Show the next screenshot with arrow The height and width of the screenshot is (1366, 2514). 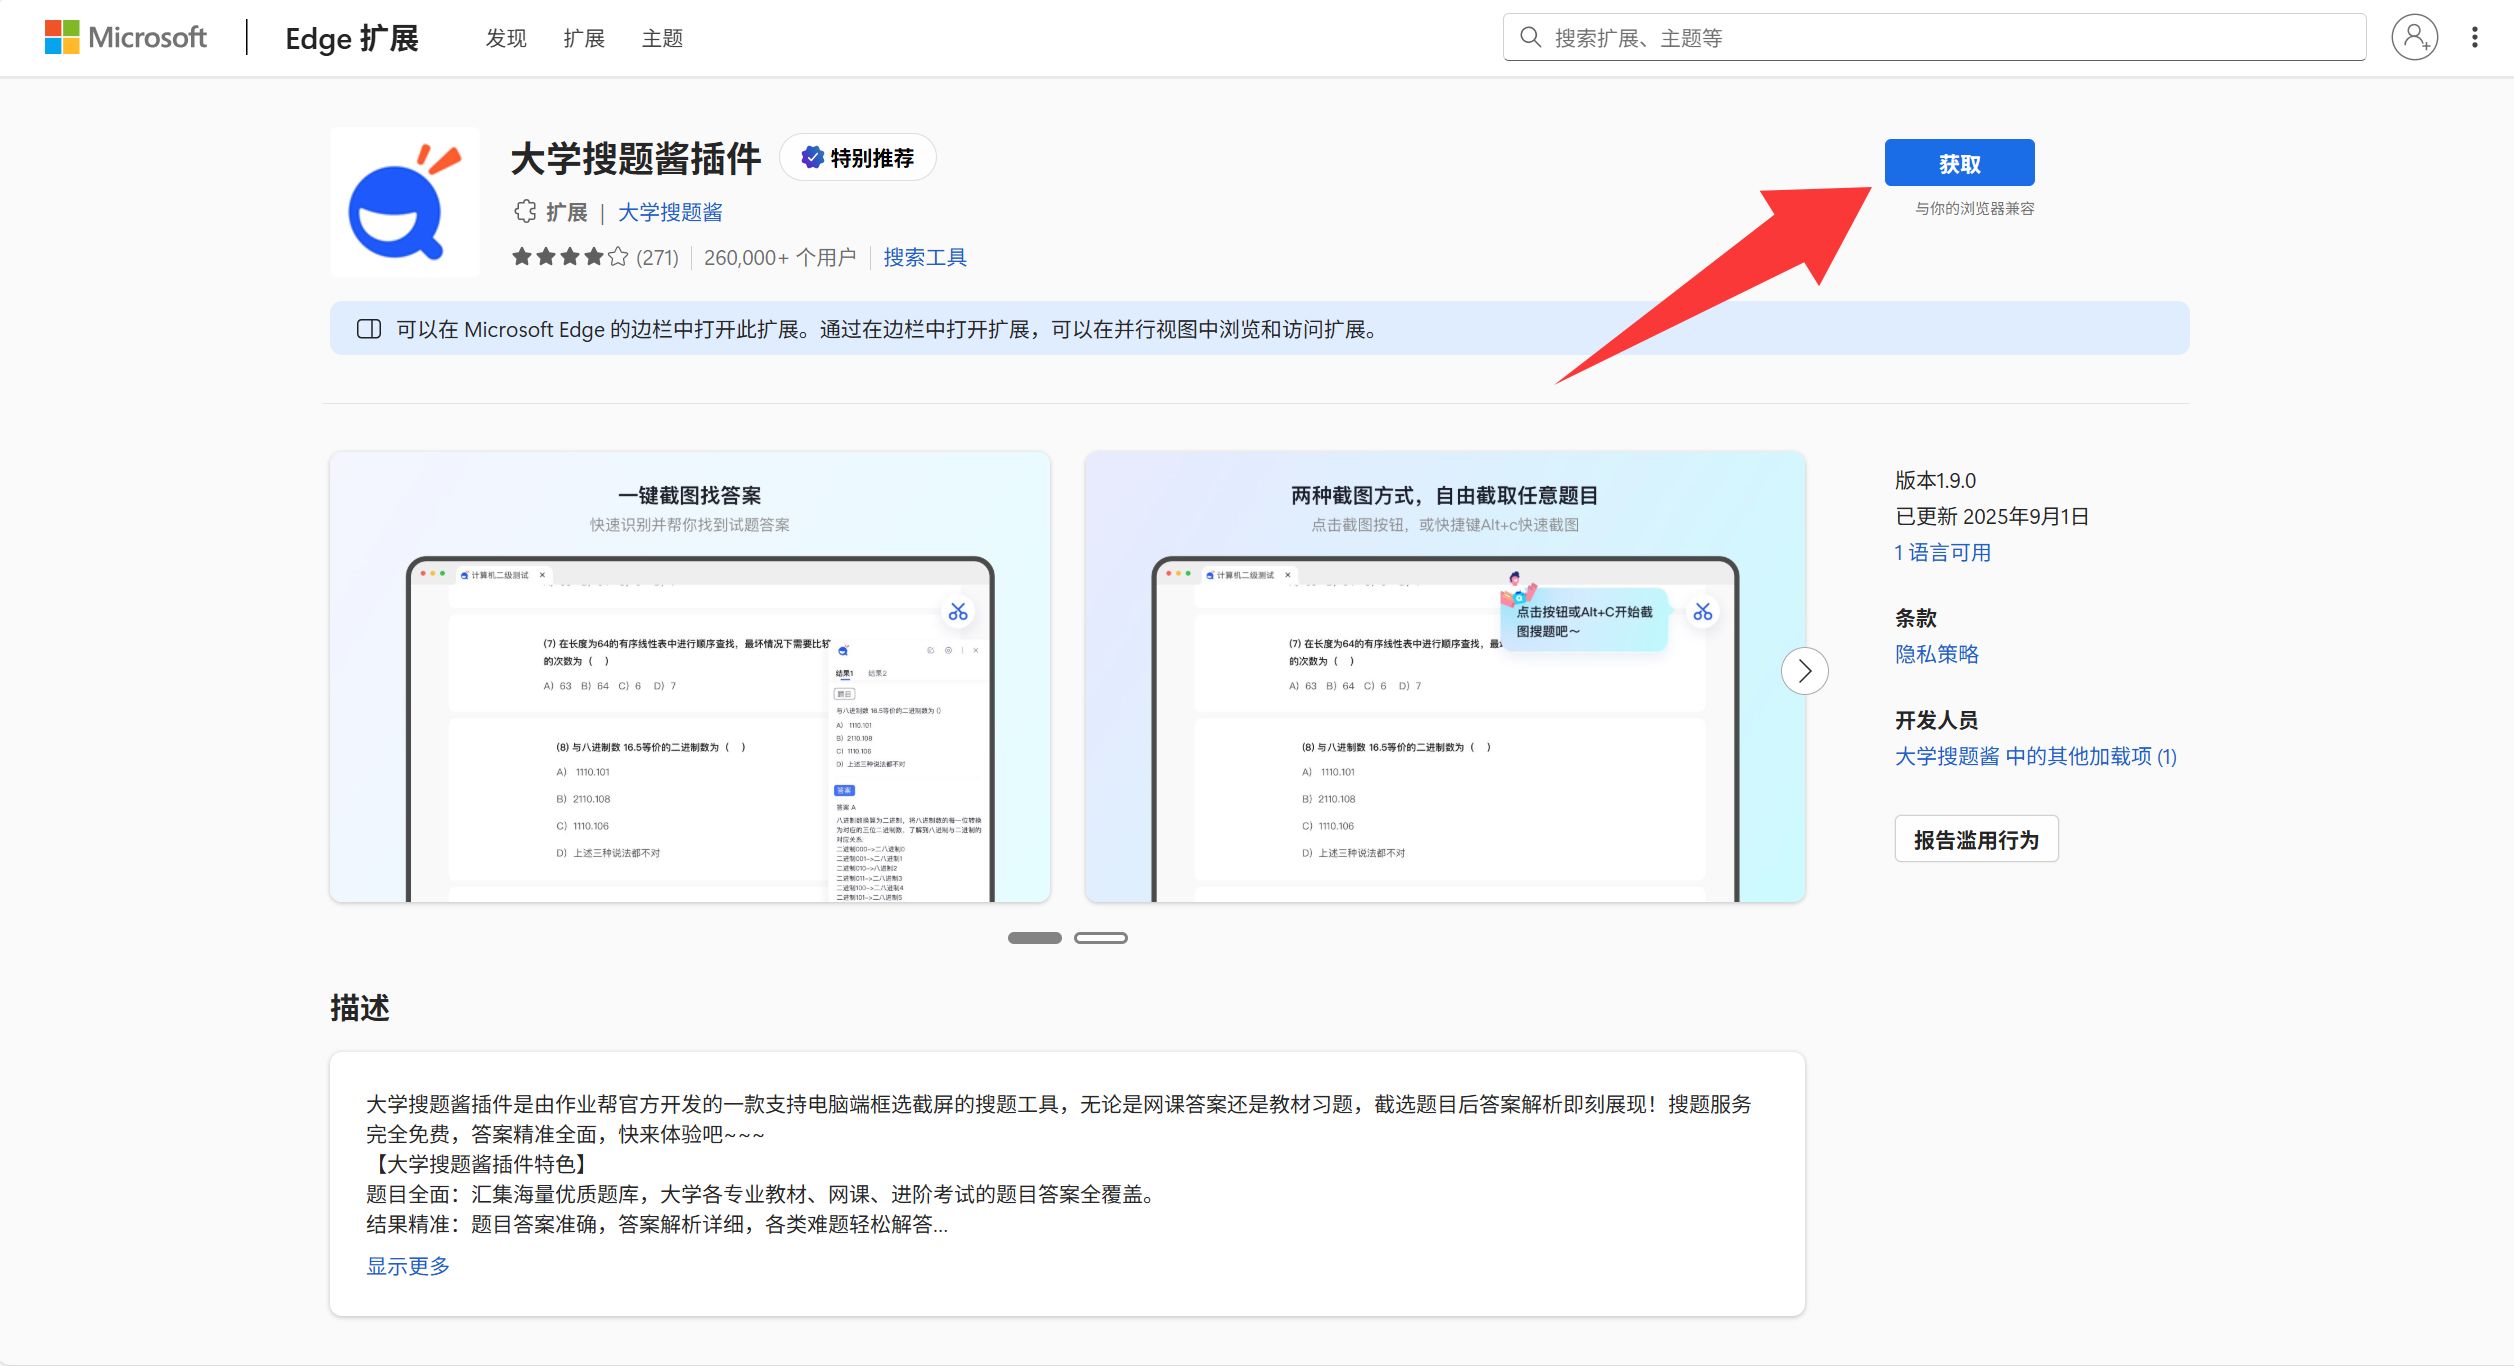(x=1804, y=671)
